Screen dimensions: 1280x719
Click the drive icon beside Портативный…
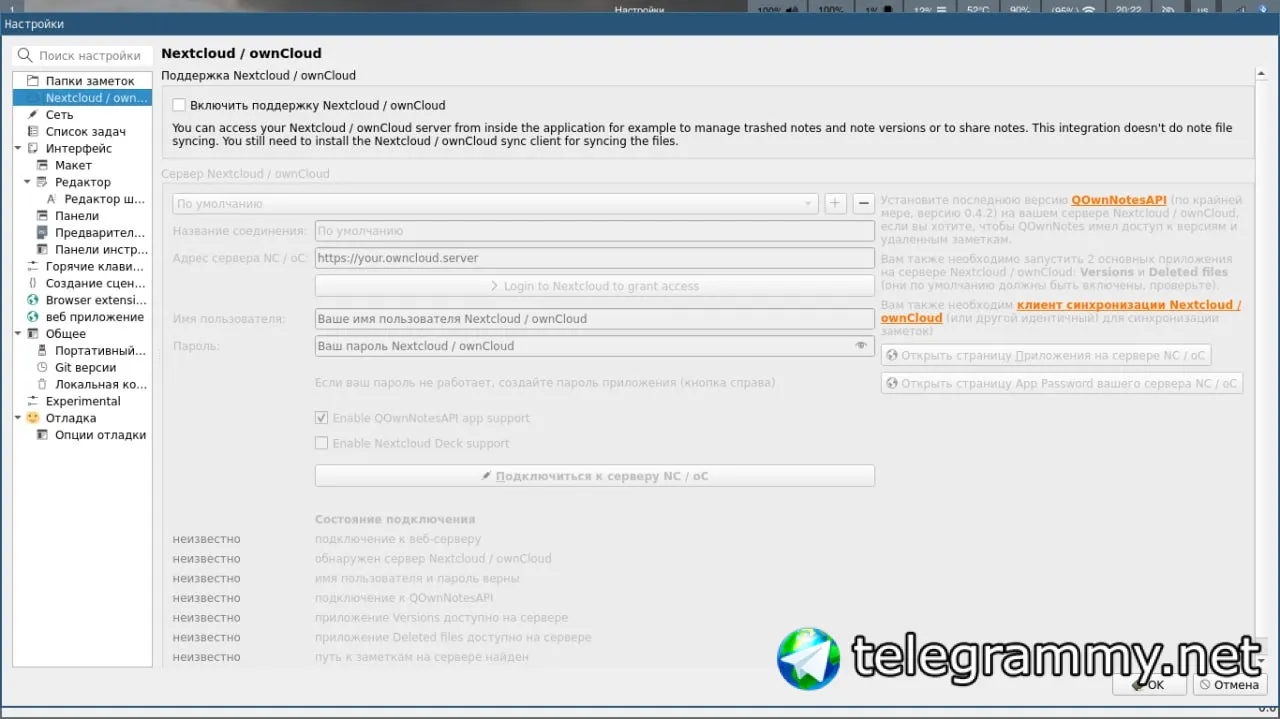(43, 351)
